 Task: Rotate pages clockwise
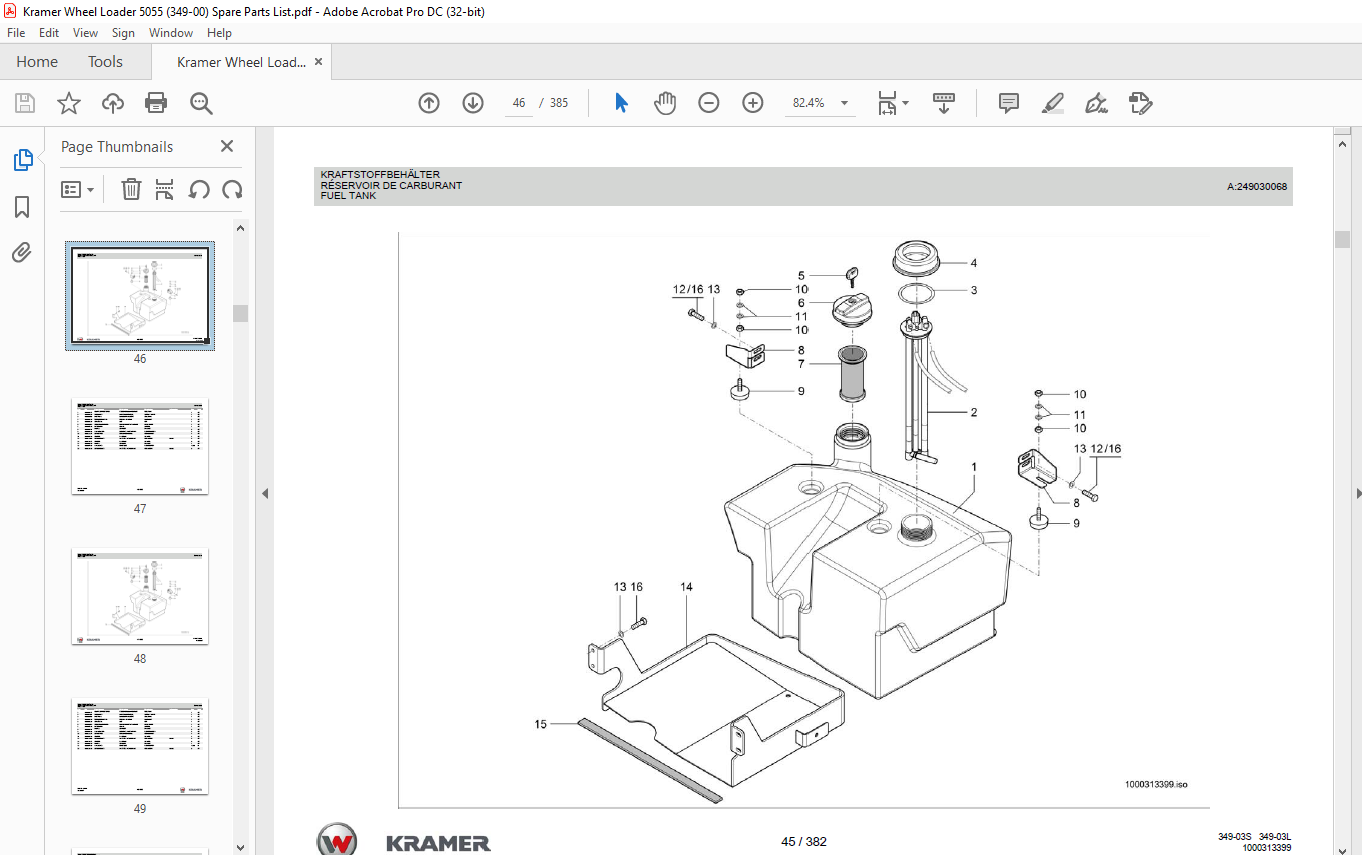[x=232, y=189]
